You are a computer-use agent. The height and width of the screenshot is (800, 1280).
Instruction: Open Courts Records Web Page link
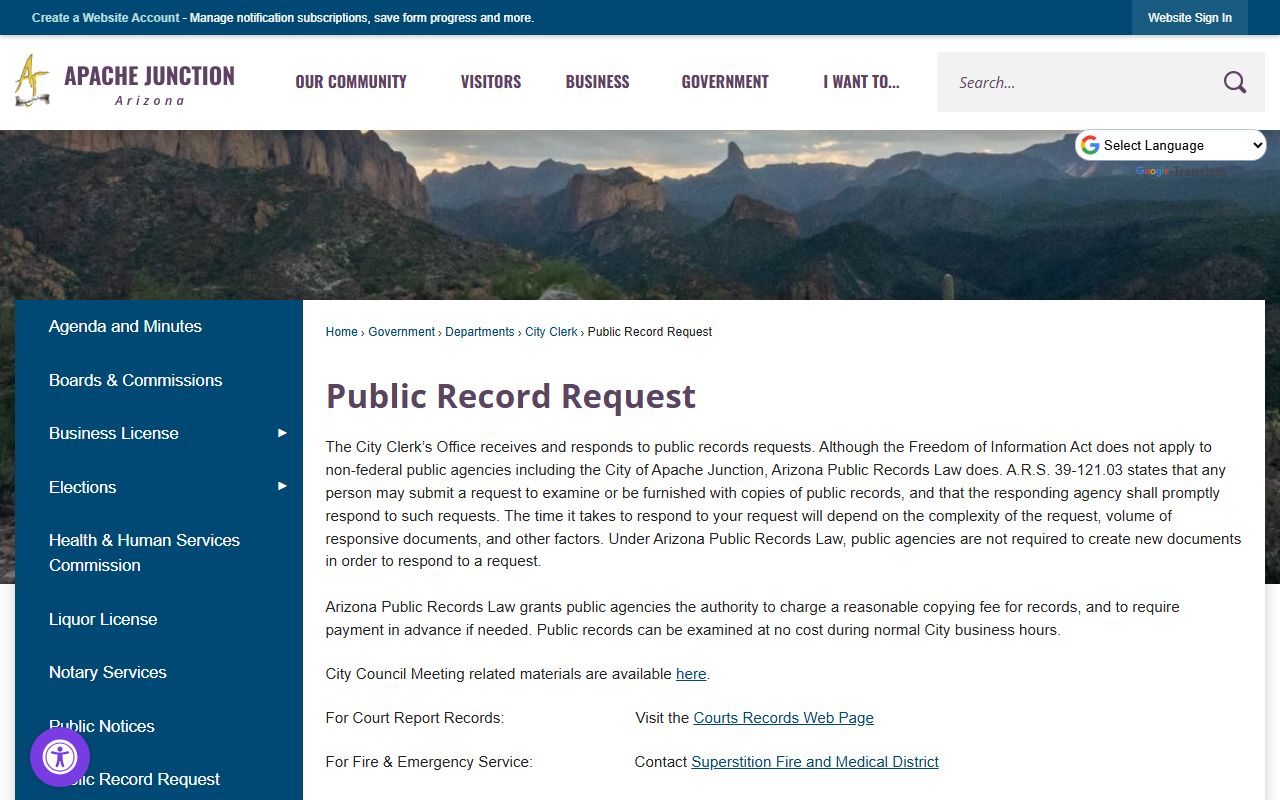pyautogui.click(x=783, y=718)
